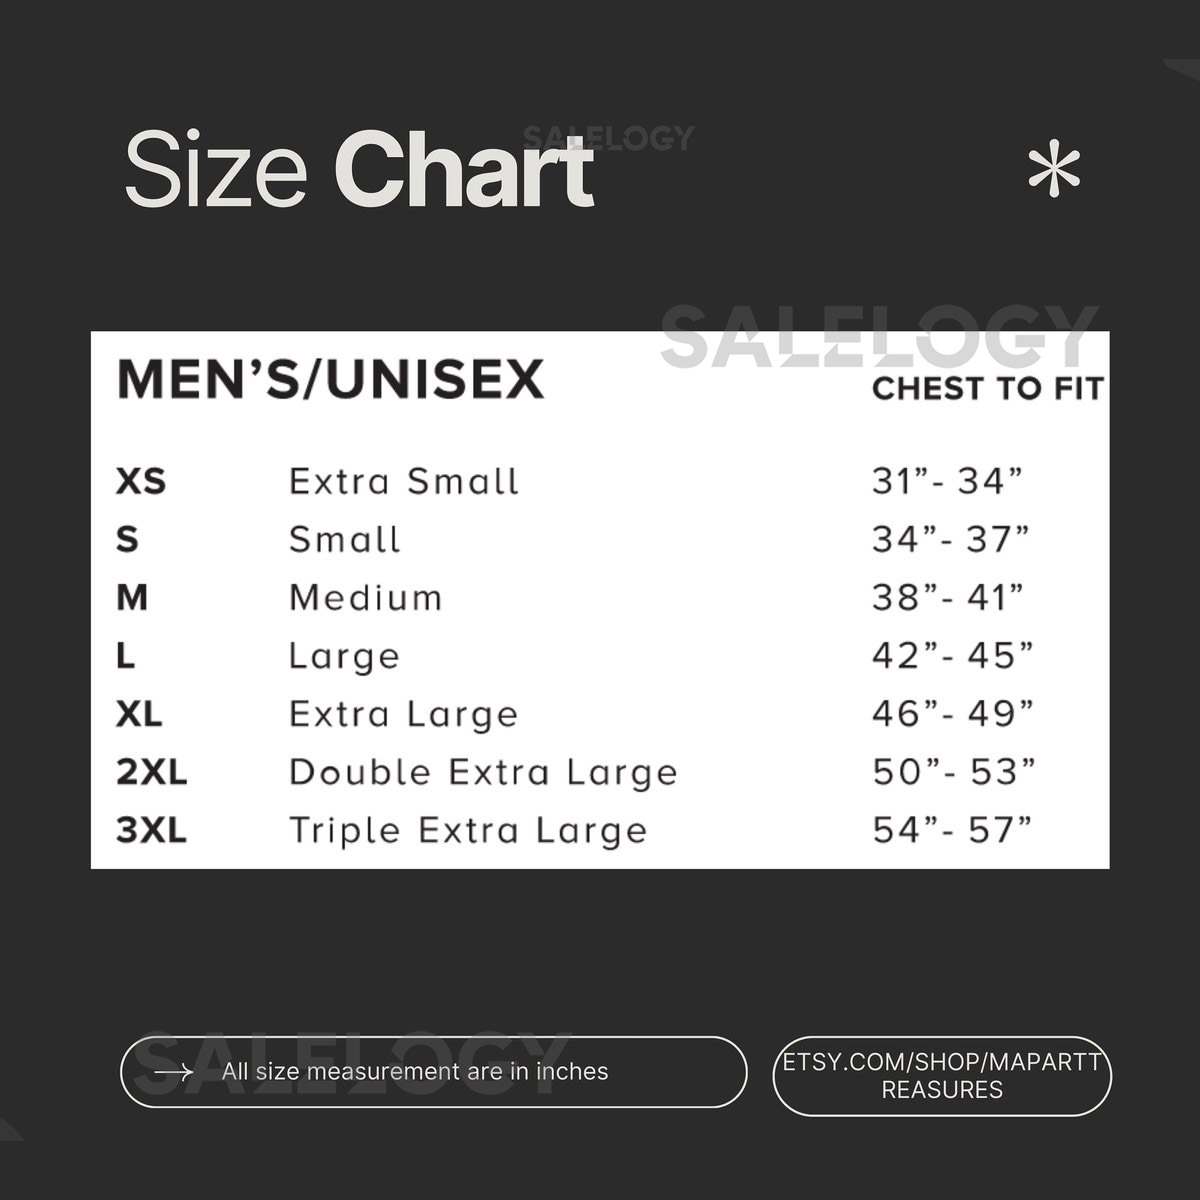Click the arrow icon before the inches note
1200x1200 pixels.
click(173, 1072)
